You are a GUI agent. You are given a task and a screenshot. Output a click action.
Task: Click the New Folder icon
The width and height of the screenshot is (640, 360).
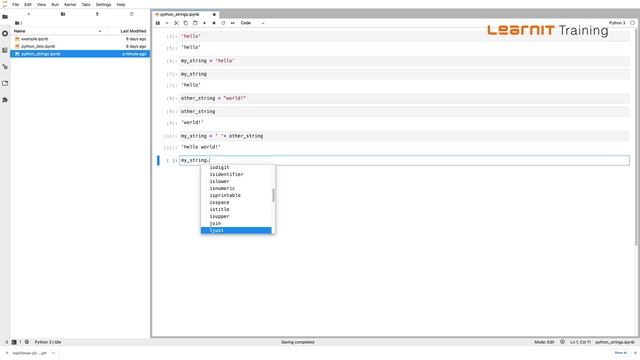tap(63, 14)
